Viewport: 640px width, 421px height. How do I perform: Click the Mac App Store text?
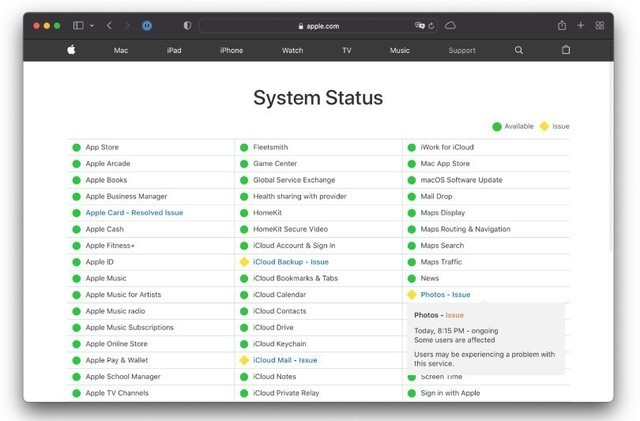(445, 163)
